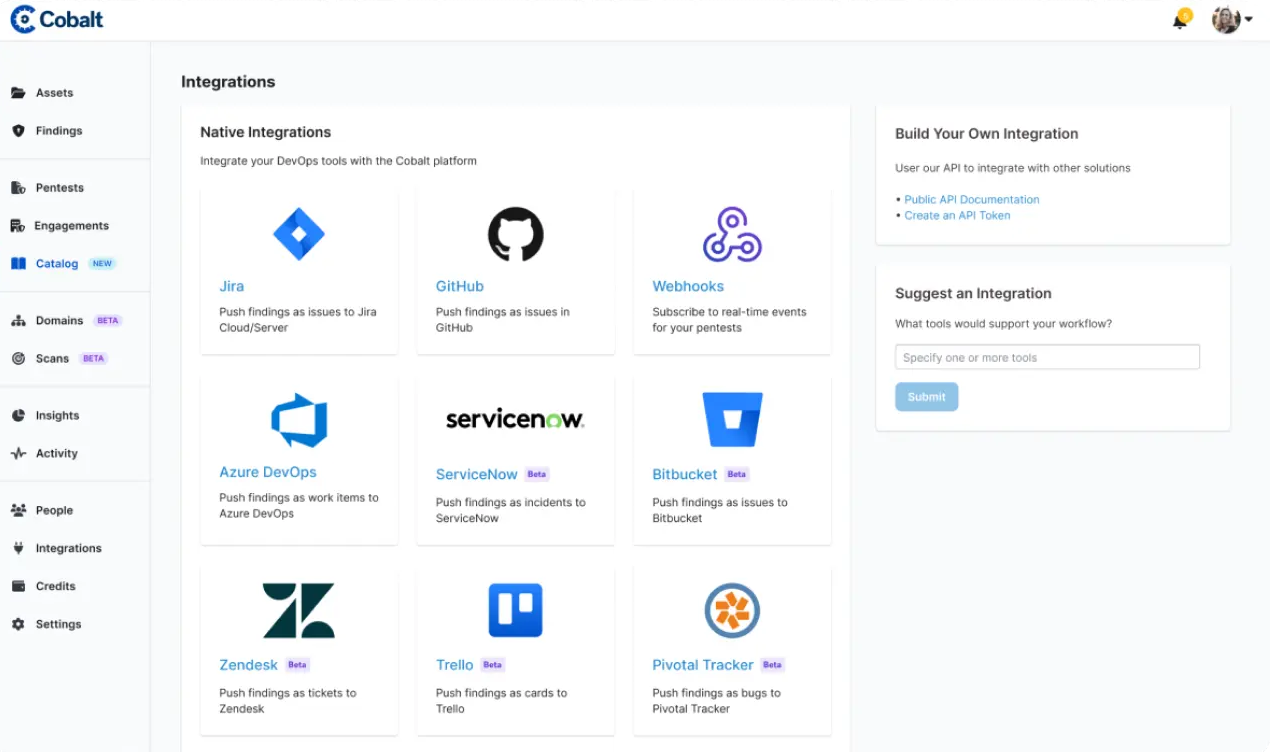Click the Webhooks integration icon
The image size is (1271, 752).
(731, 234)
